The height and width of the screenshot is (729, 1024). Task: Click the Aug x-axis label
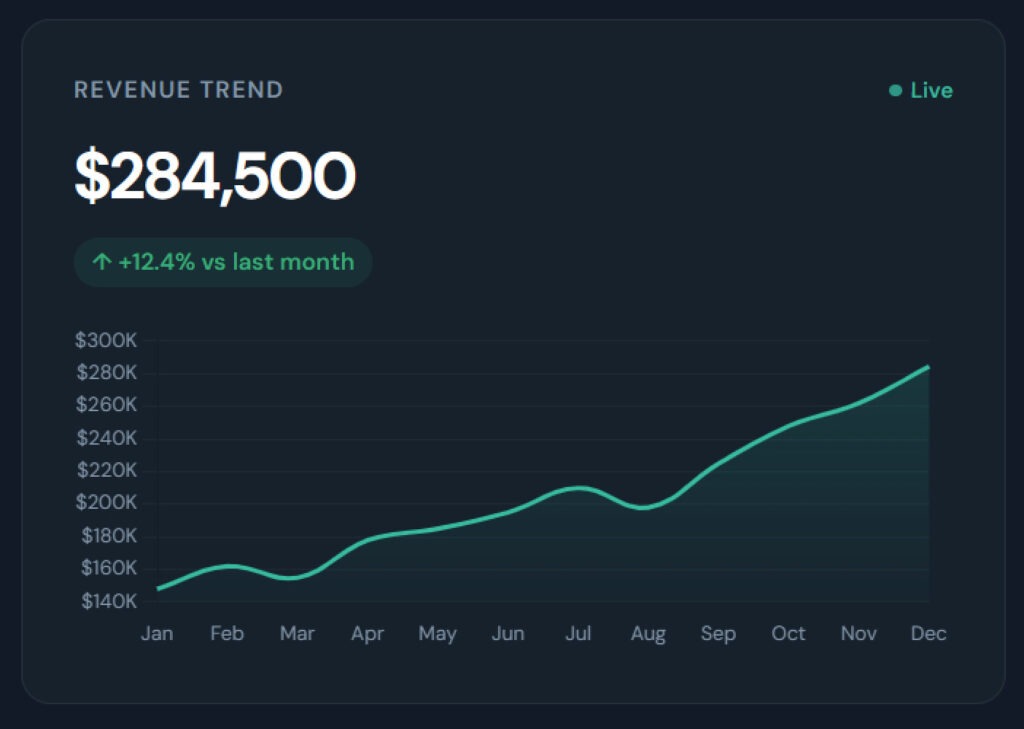tap(648, 634)
